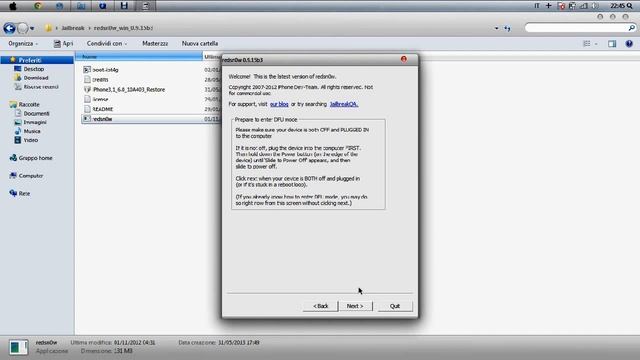640x360 pixels.
Task: Click Quit in the redsn0w dialog
Action: (395, 306)
